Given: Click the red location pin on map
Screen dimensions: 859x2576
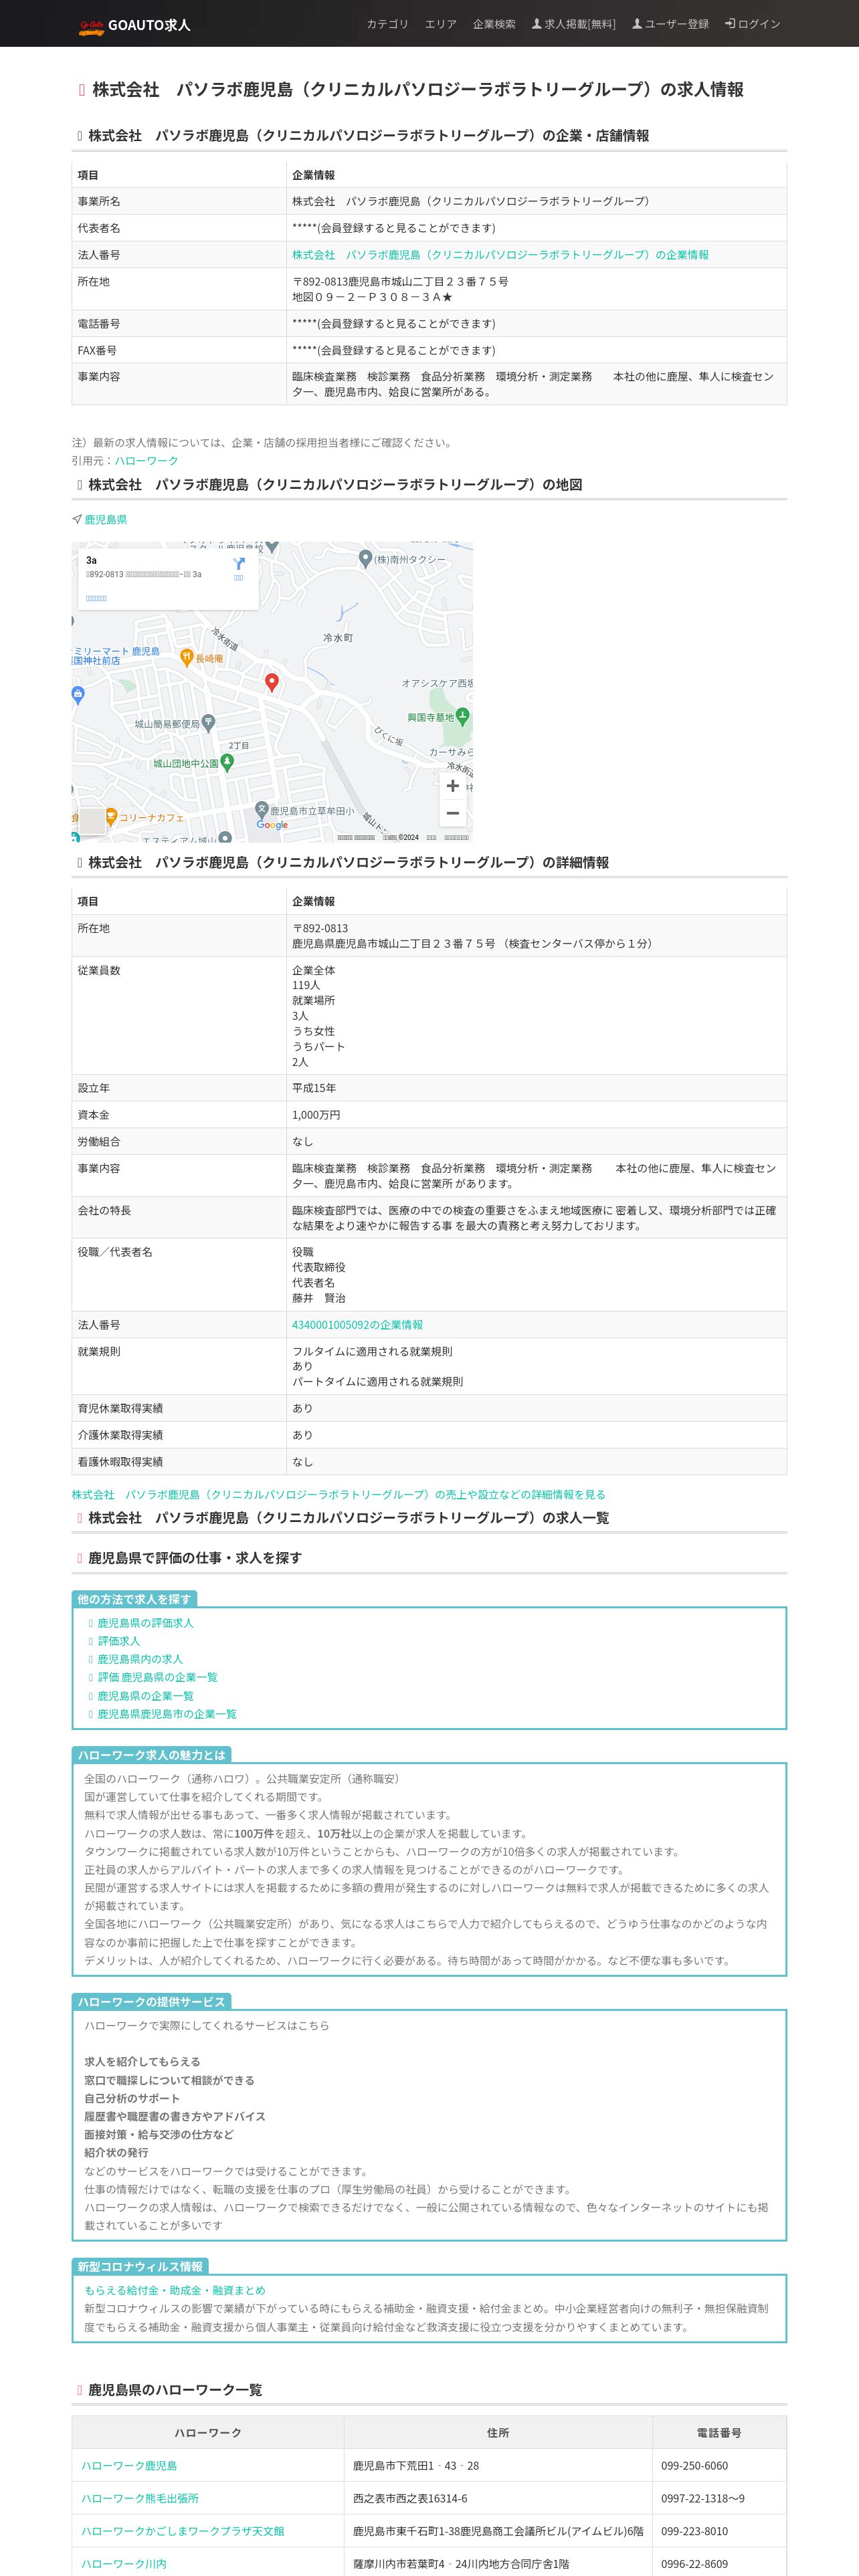Looking at the screenshot, I should (x=271, y=682).
